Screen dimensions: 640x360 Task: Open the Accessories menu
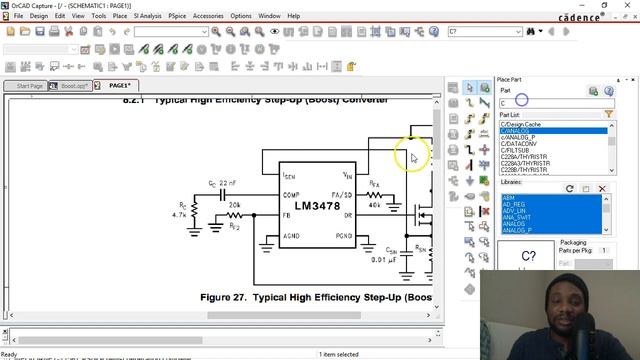[x=208, y=16]
